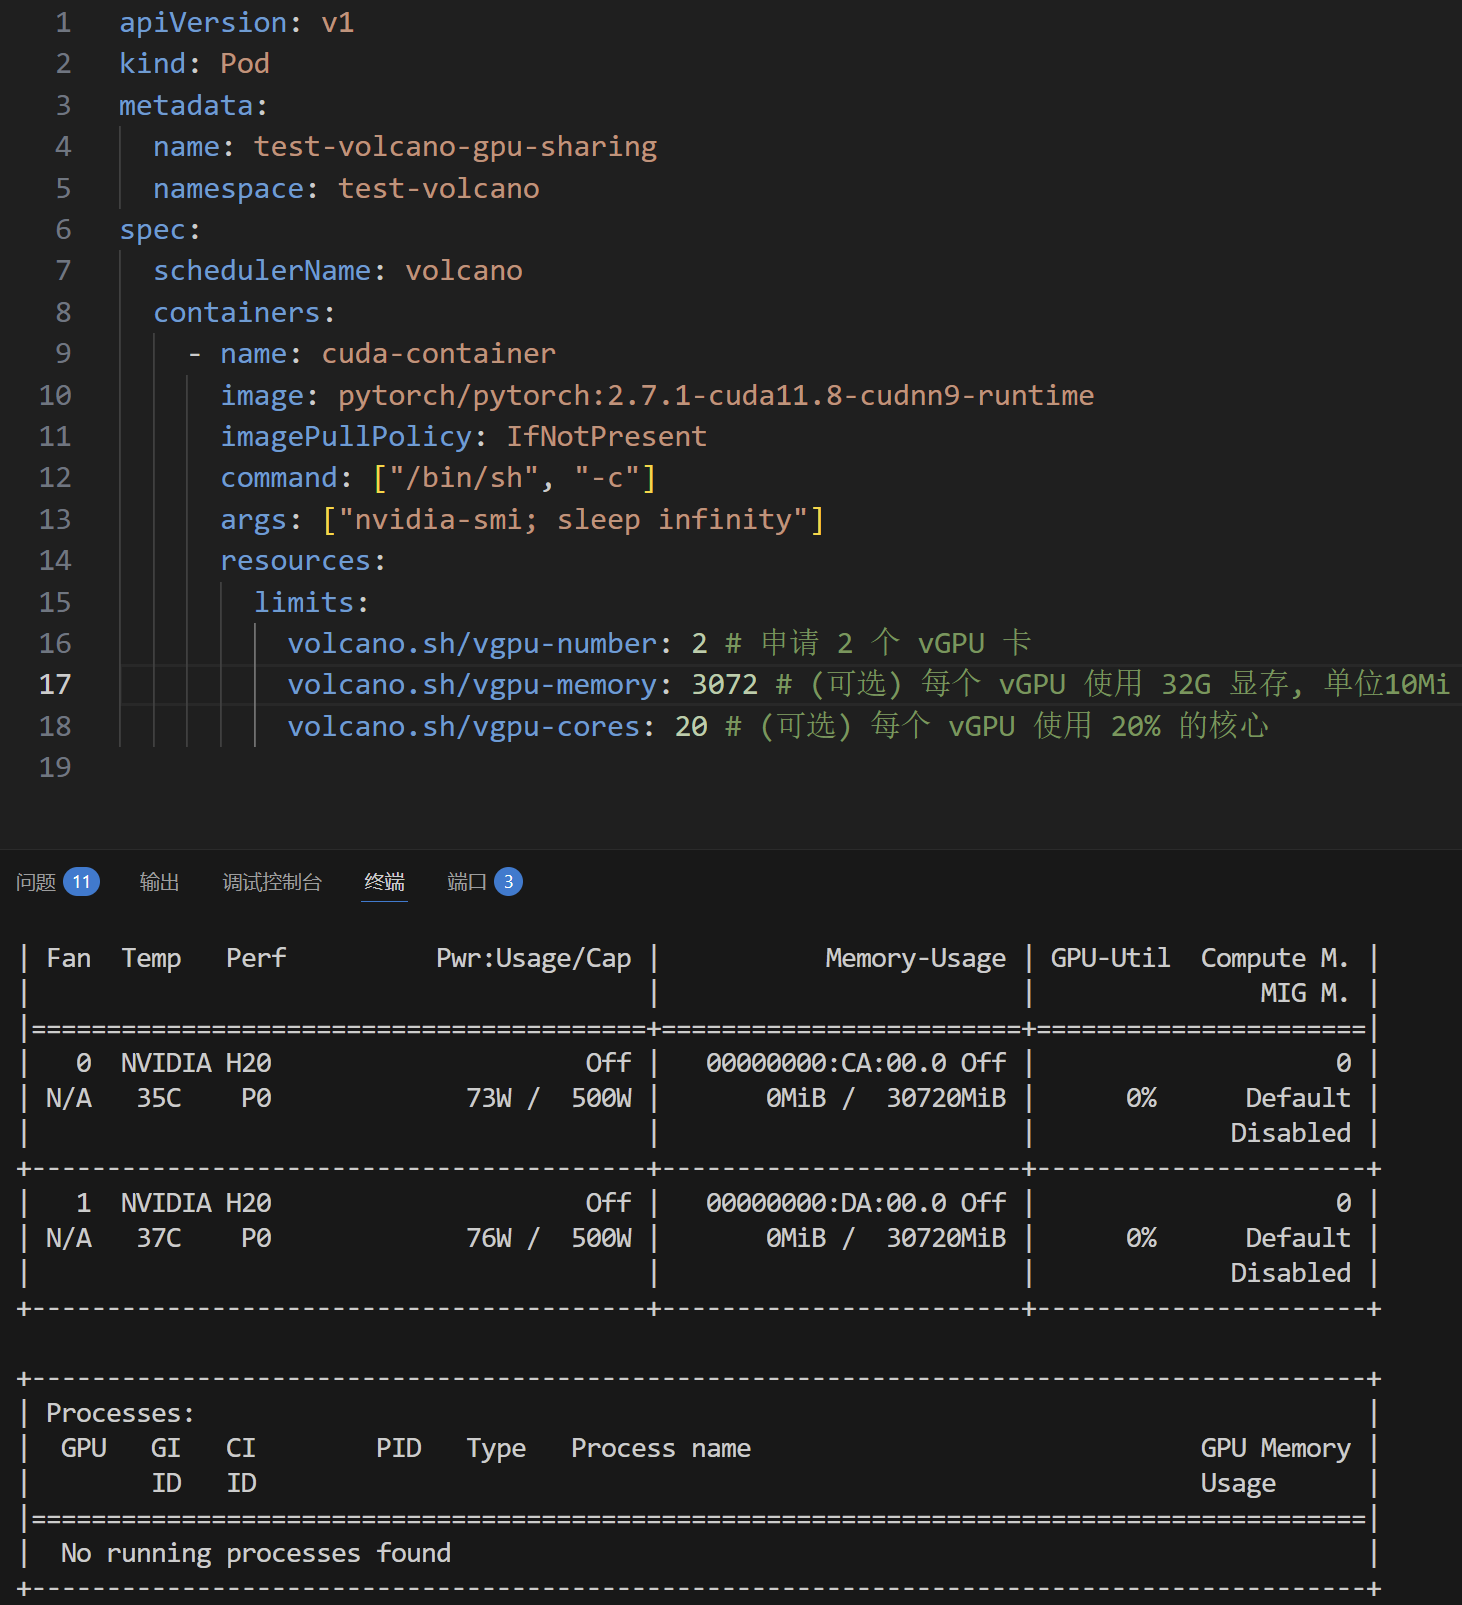Click line number 6 beside spec
Image resolution: width=1462 pixels, height=1605 pixels.
point(63,230)
